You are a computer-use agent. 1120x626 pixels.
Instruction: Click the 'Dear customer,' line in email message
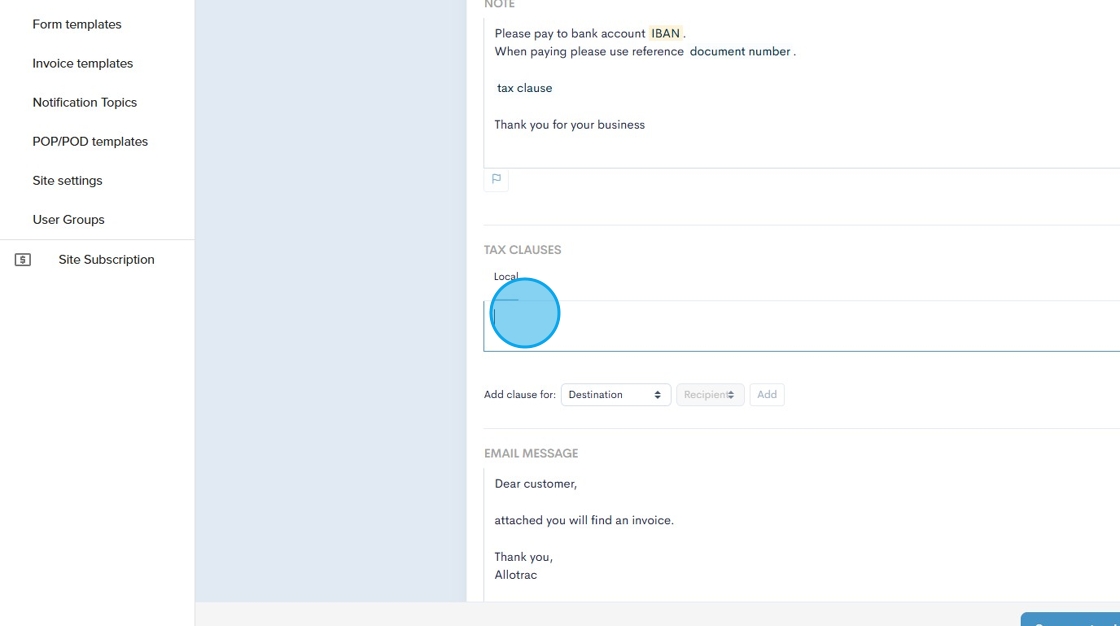tap(536, 484)
